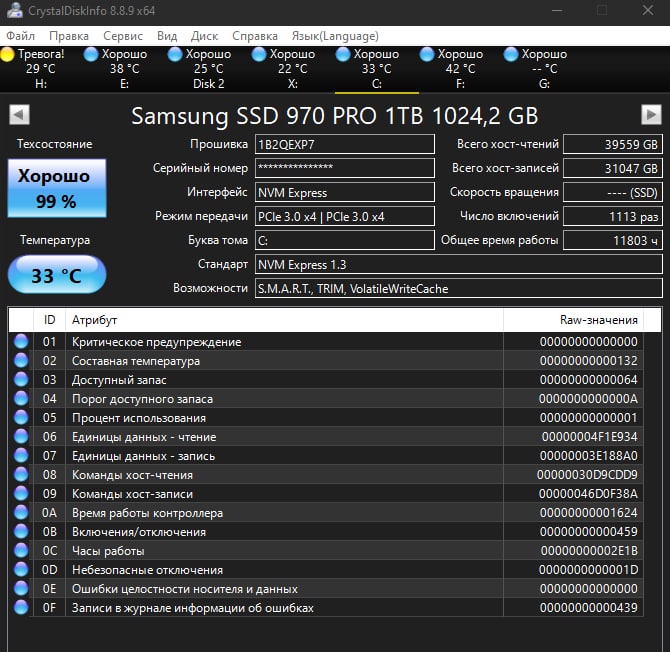Select attribute text Часы работы
Viewport: 670px width, 652px height.
108,551
